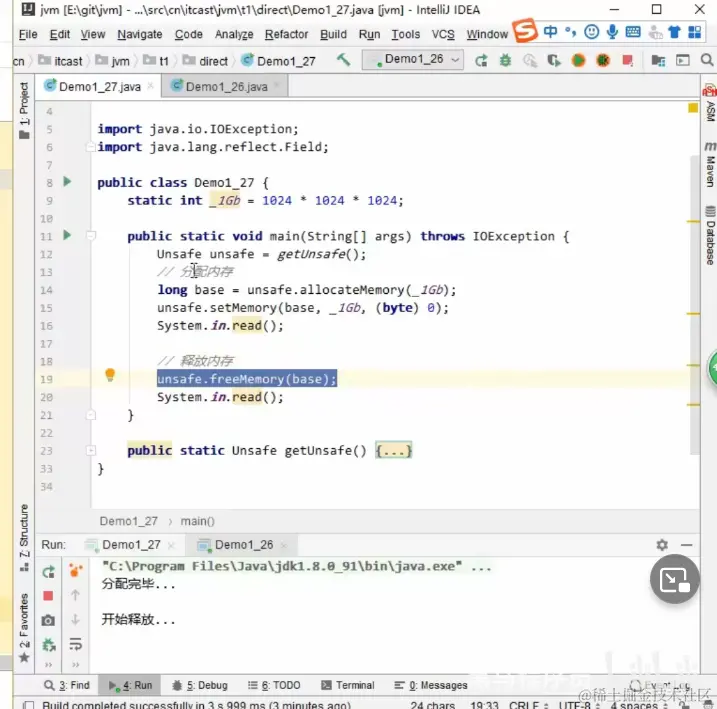Open the Refactor menu
The width and height of the screenshot is (717, 709).
(x=286, y=34)
